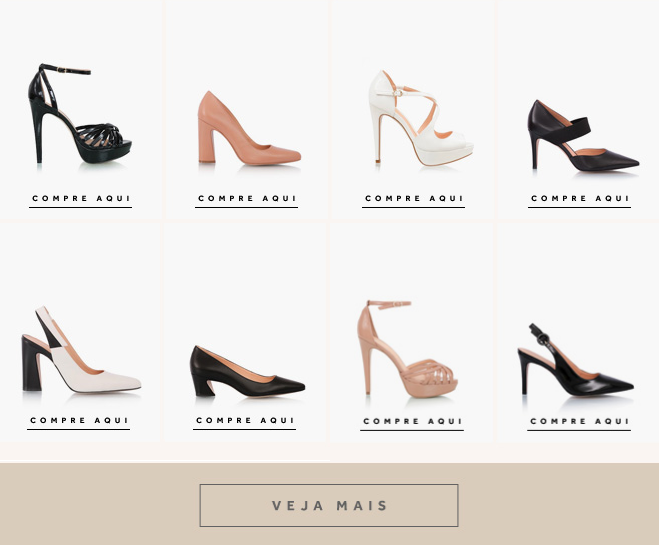The width and height of the screenshot is (659, 545).
Task: Click Compre Aqui under black-and-white slingback
Action: coord(79,421)
